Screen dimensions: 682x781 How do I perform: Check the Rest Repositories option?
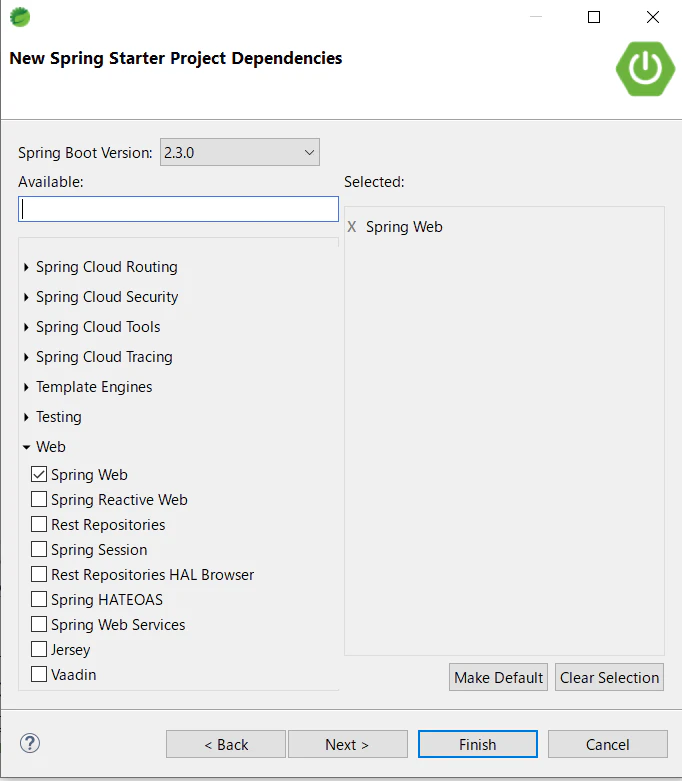(39, 524)
